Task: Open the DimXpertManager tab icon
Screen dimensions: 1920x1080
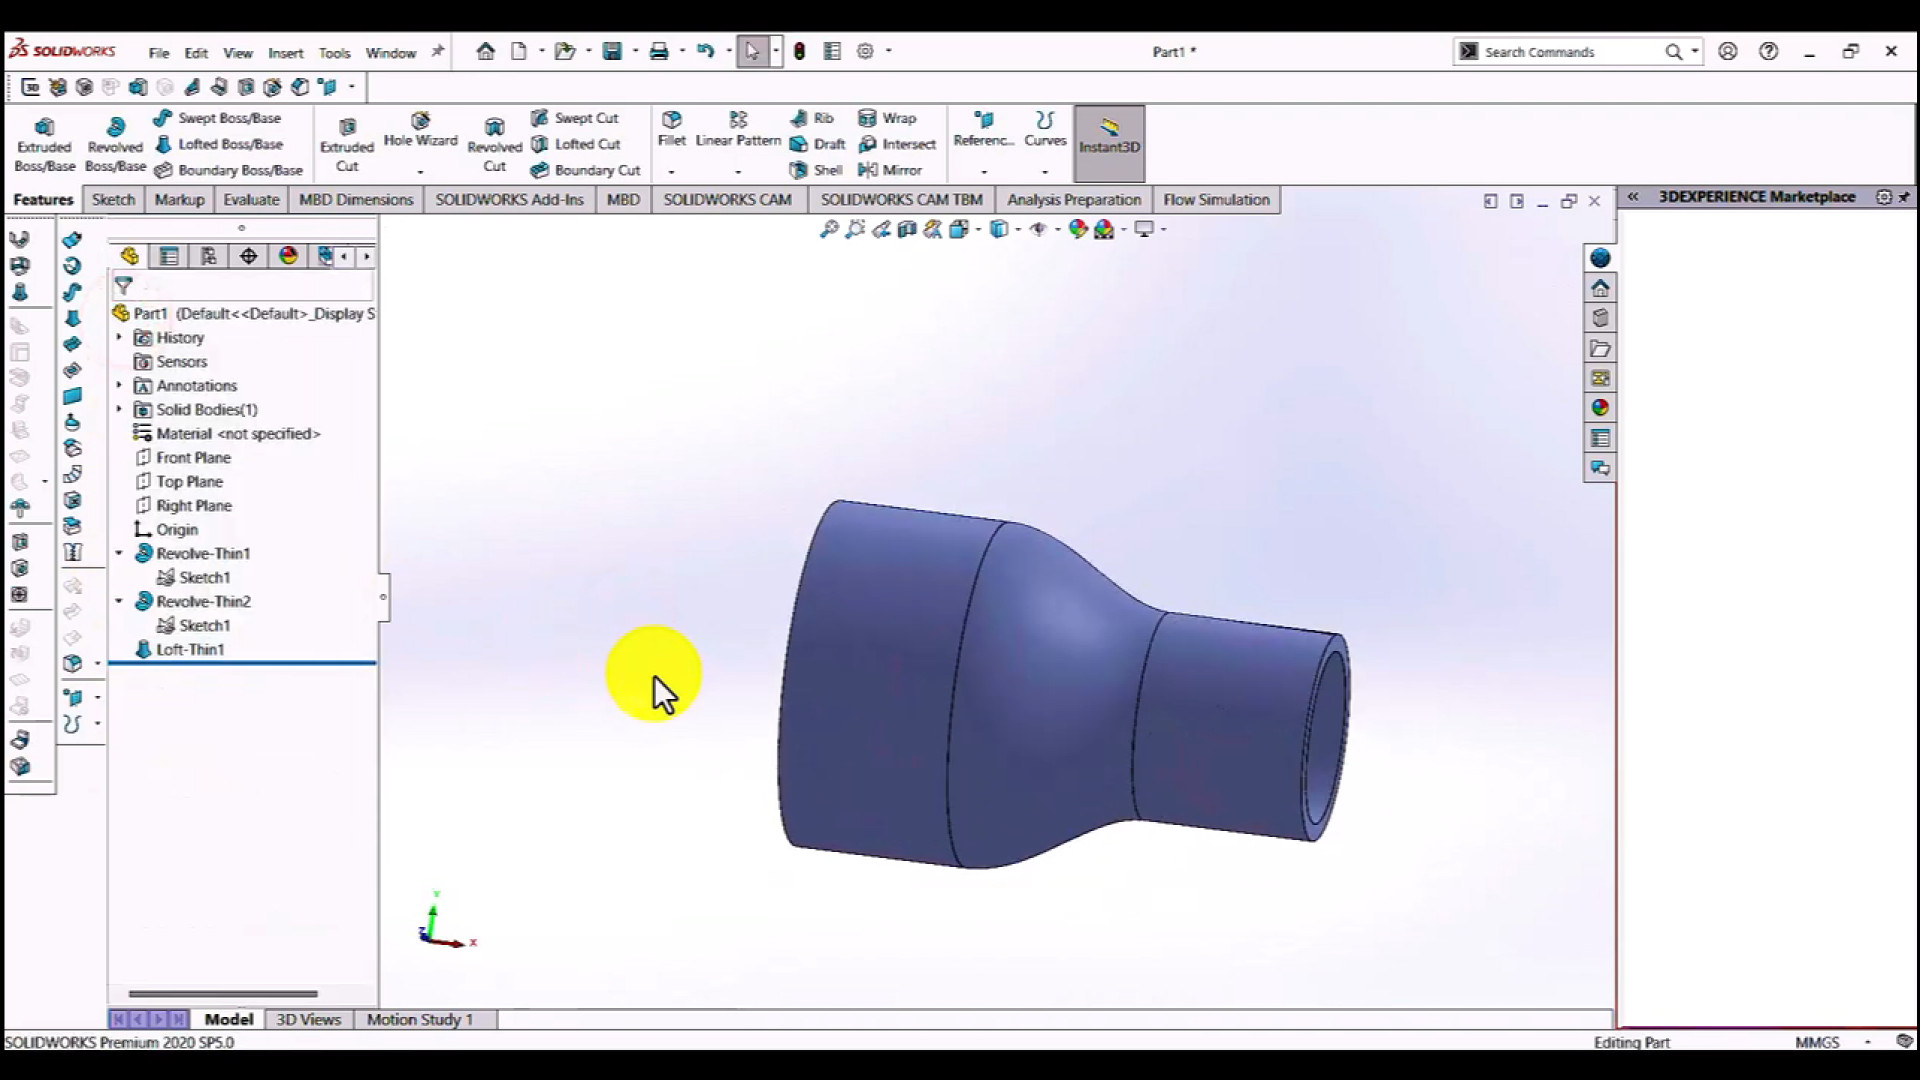Action: (249, 257)
